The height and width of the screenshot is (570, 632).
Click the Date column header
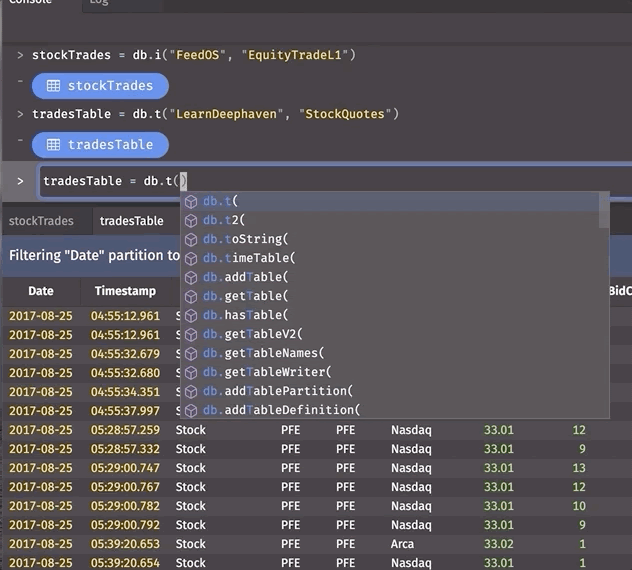coord(41,292)
